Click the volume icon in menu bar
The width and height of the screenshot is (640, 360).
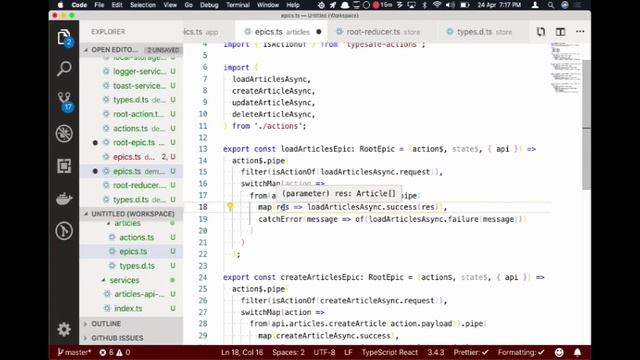(450, 5)
